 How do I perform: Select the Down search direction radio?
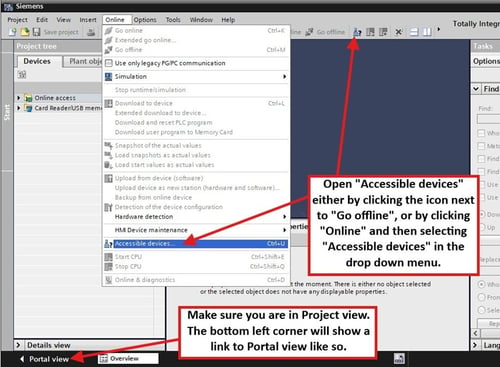click(x=482, y=214)
